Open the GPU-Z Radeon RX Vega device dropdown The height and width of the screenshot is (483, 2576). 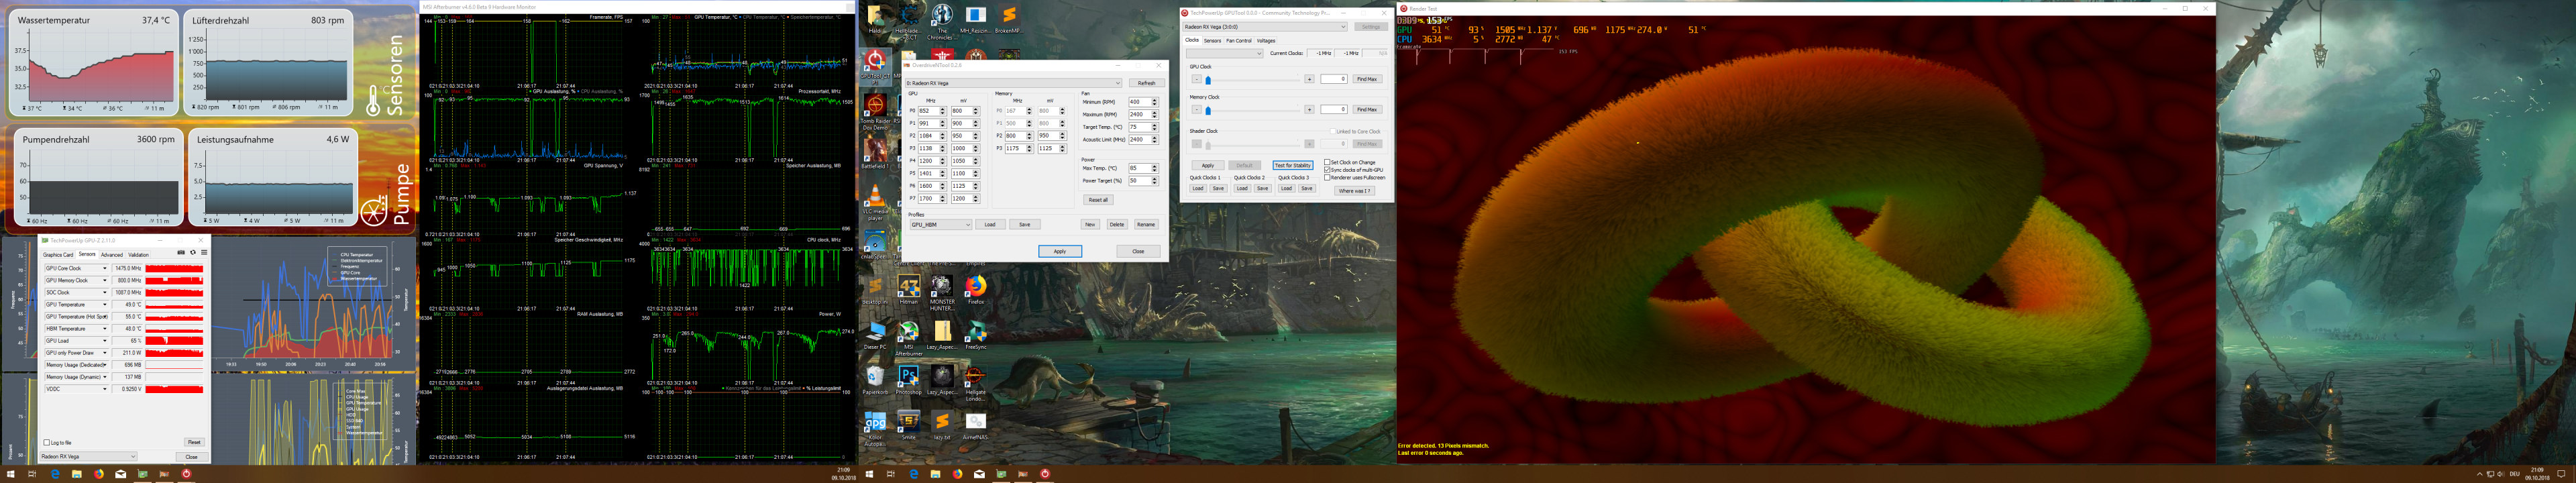pyautogui.click(x=88, y=456)
